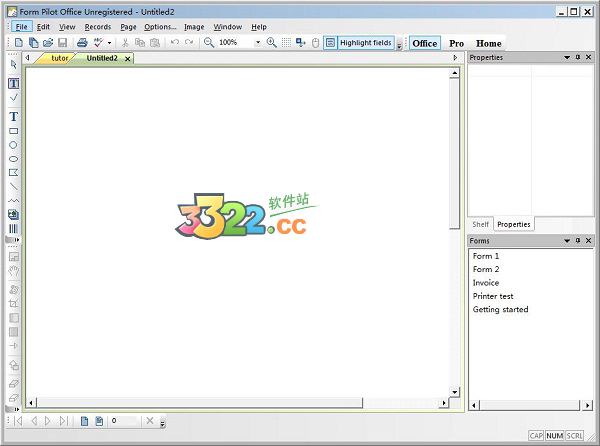Click the Zoom out magnifier icon
This screenshot has height=446, width=600.
(209, 42)
